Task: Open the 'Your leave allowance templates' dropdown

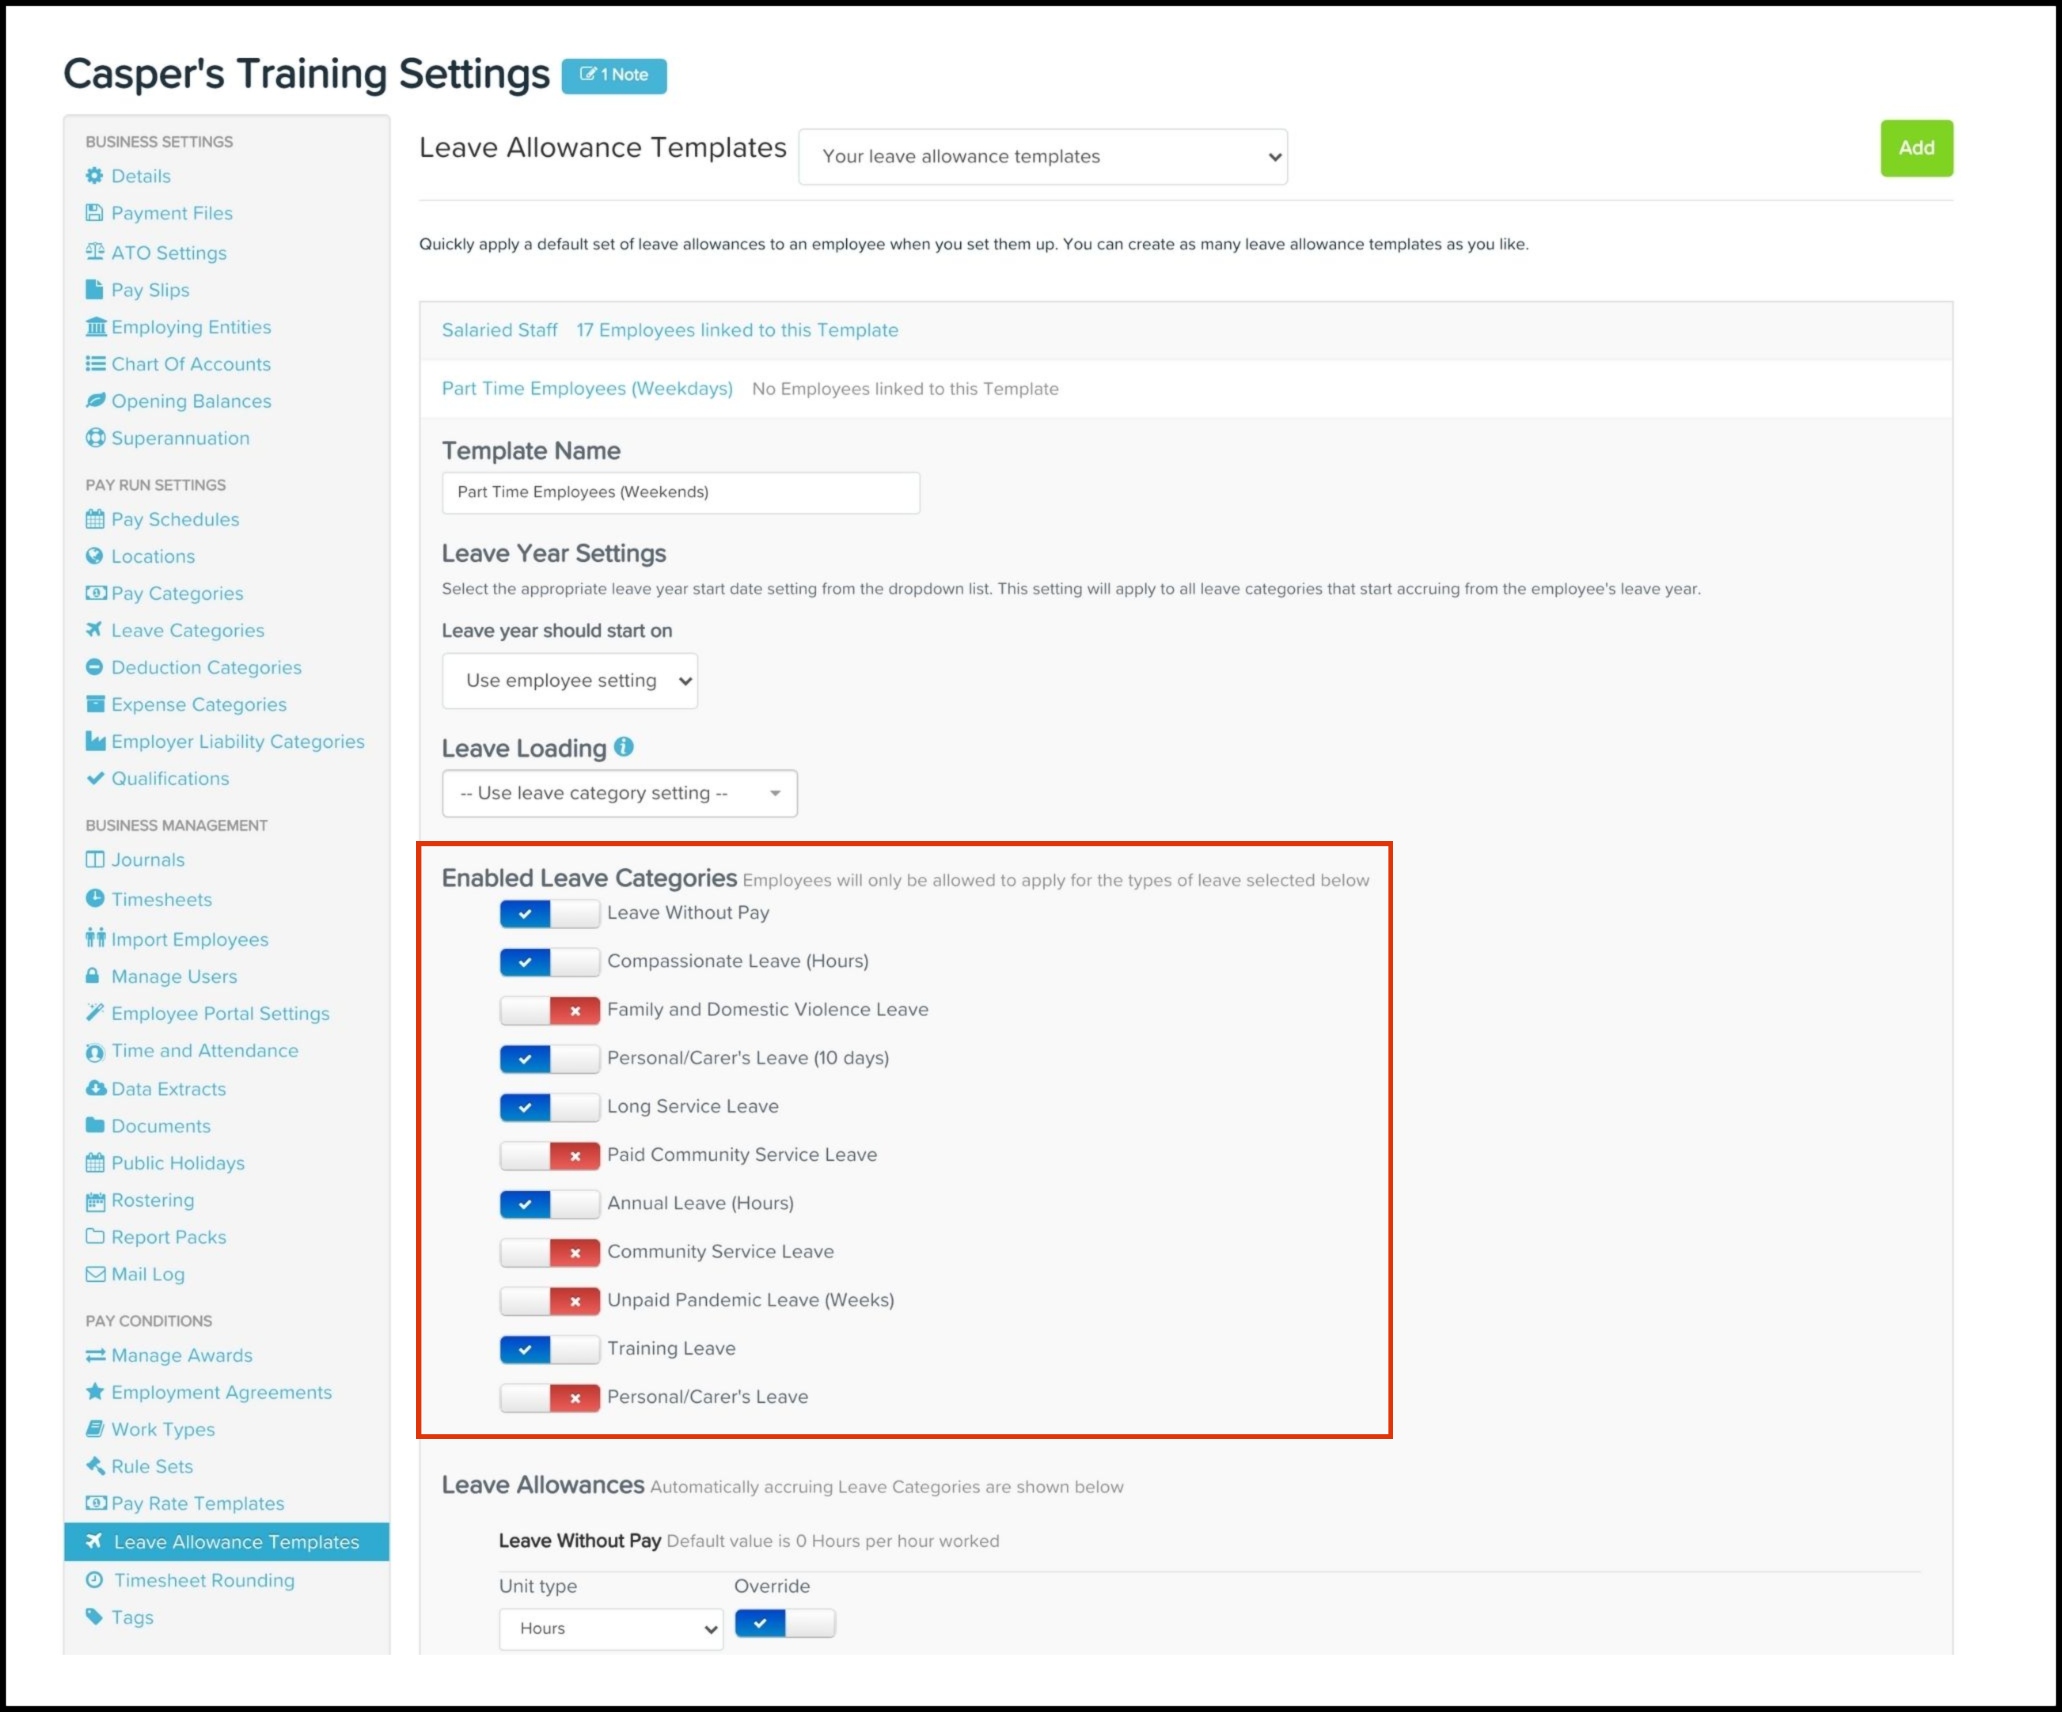Action: 1042,157
